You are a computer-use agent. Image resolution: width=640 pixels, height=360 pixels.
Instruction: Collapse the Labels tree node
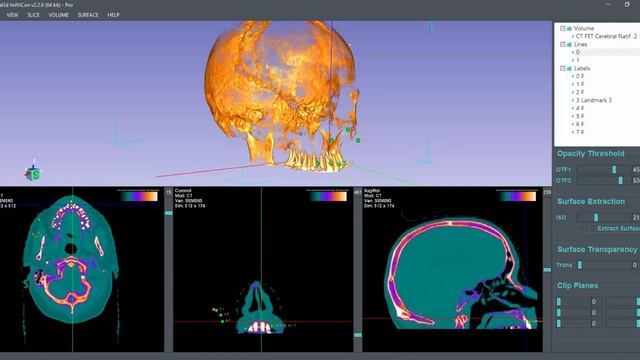pyautogui.click(x=563, y=68)
